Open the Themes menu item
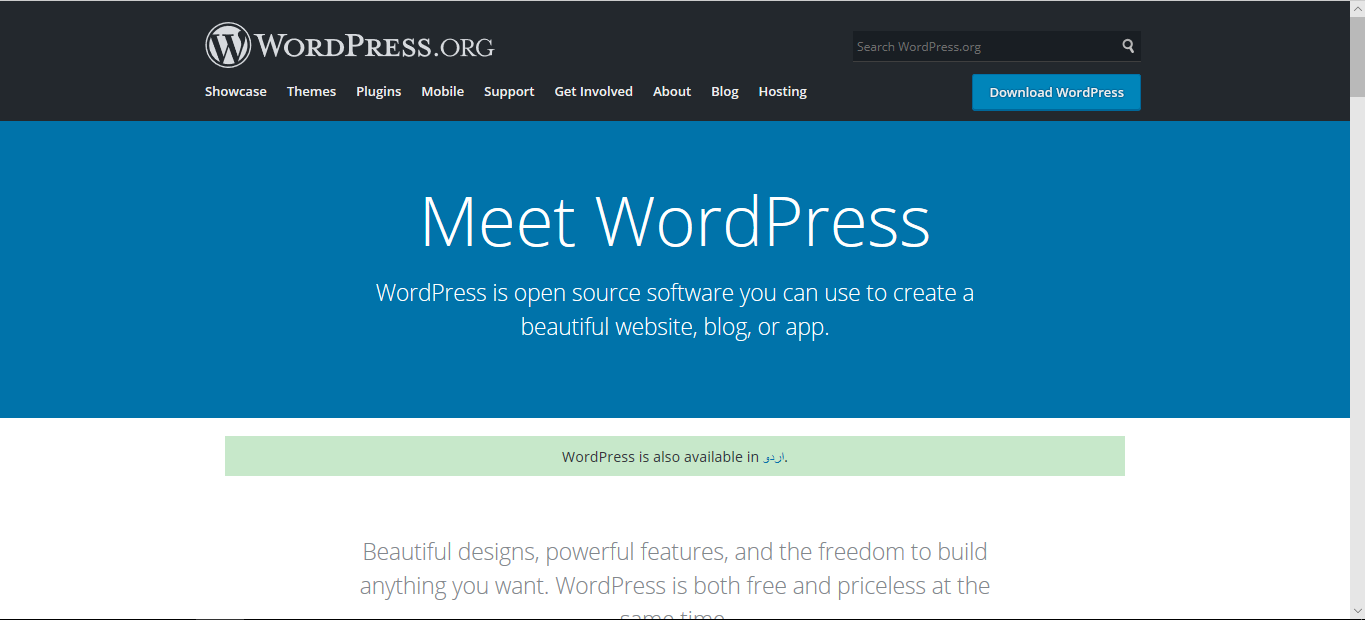Image resolution: width=1365 pixels, height=620 pixels. click(x=311, y=91)
